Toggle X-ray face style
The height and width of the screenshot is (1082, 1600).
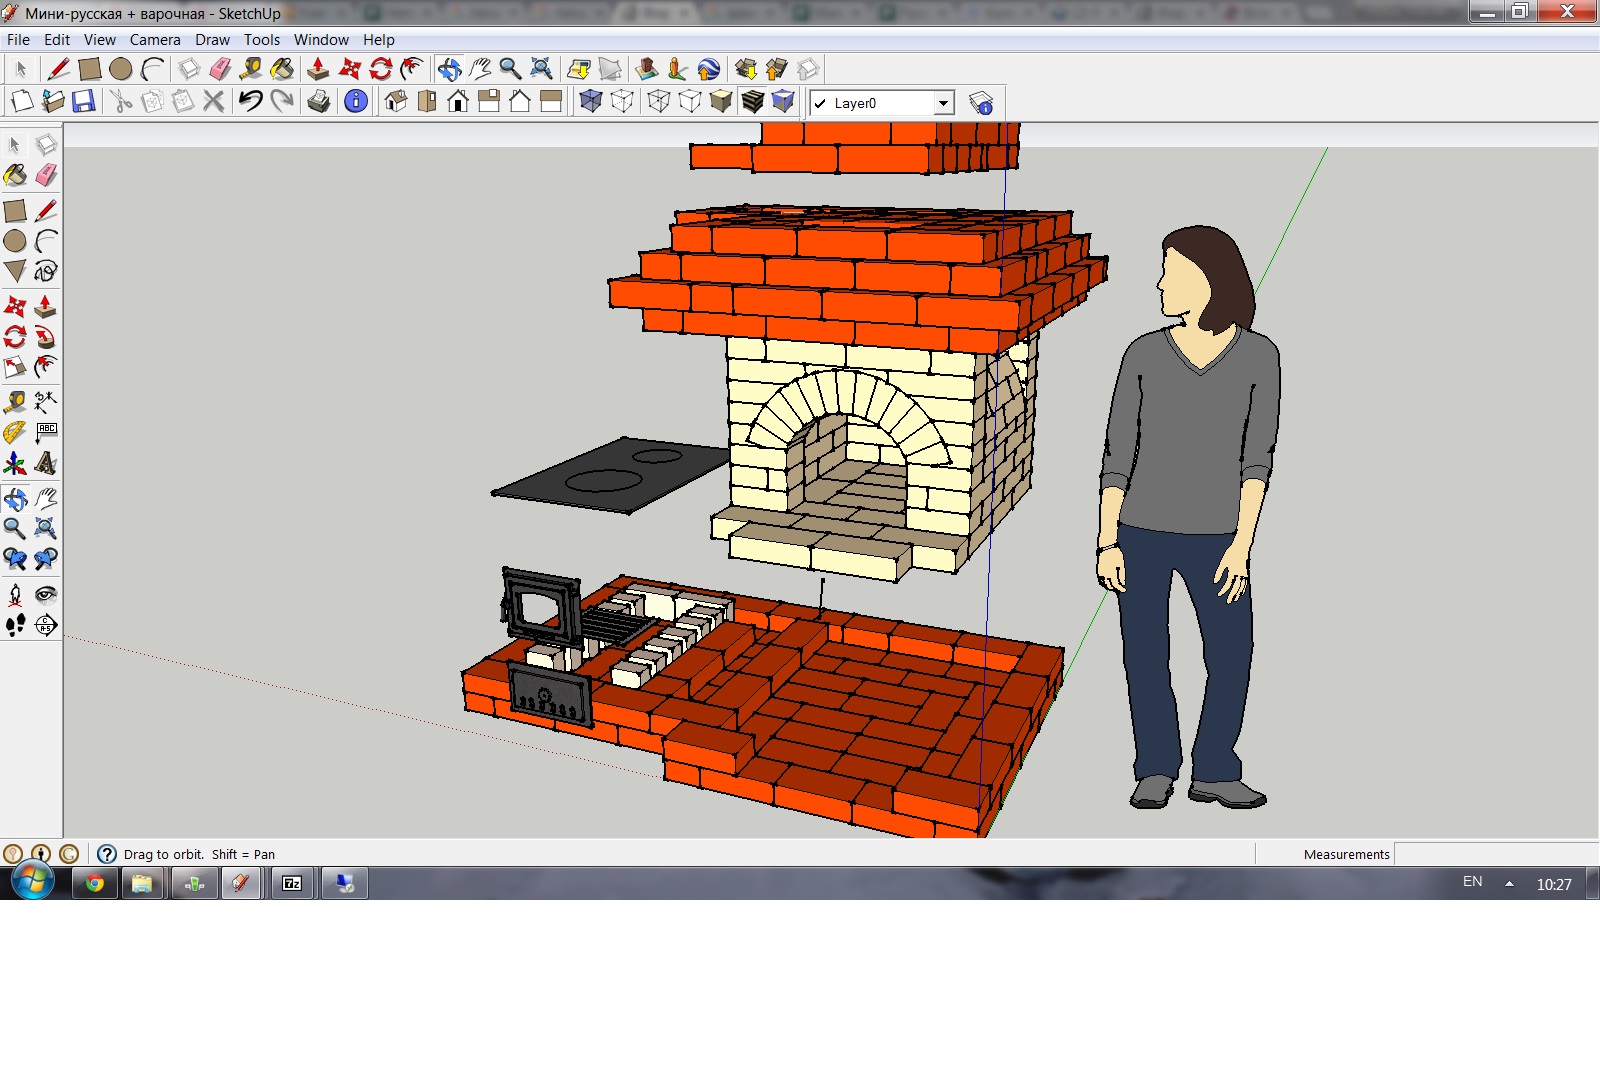click(591, 101)
